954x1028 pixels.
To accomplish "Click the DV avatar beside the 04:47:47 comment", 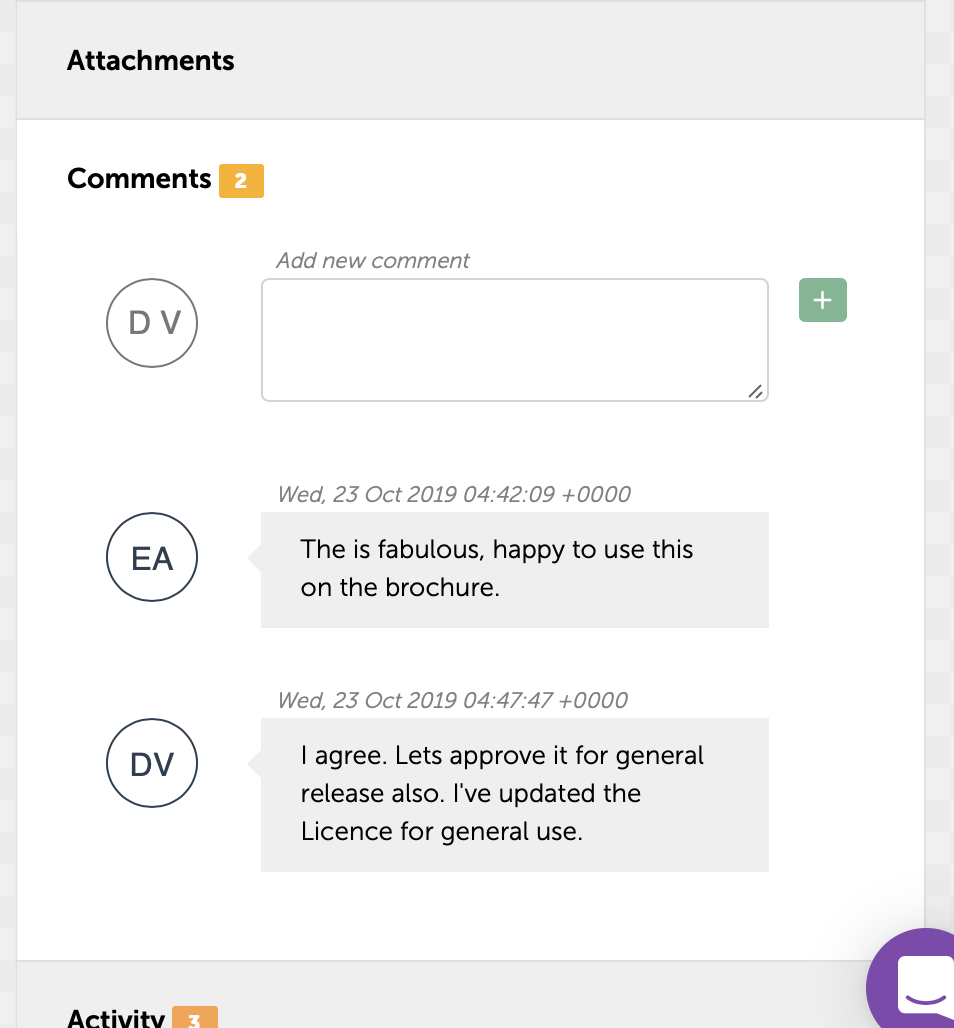I will (x=152, y=764).
